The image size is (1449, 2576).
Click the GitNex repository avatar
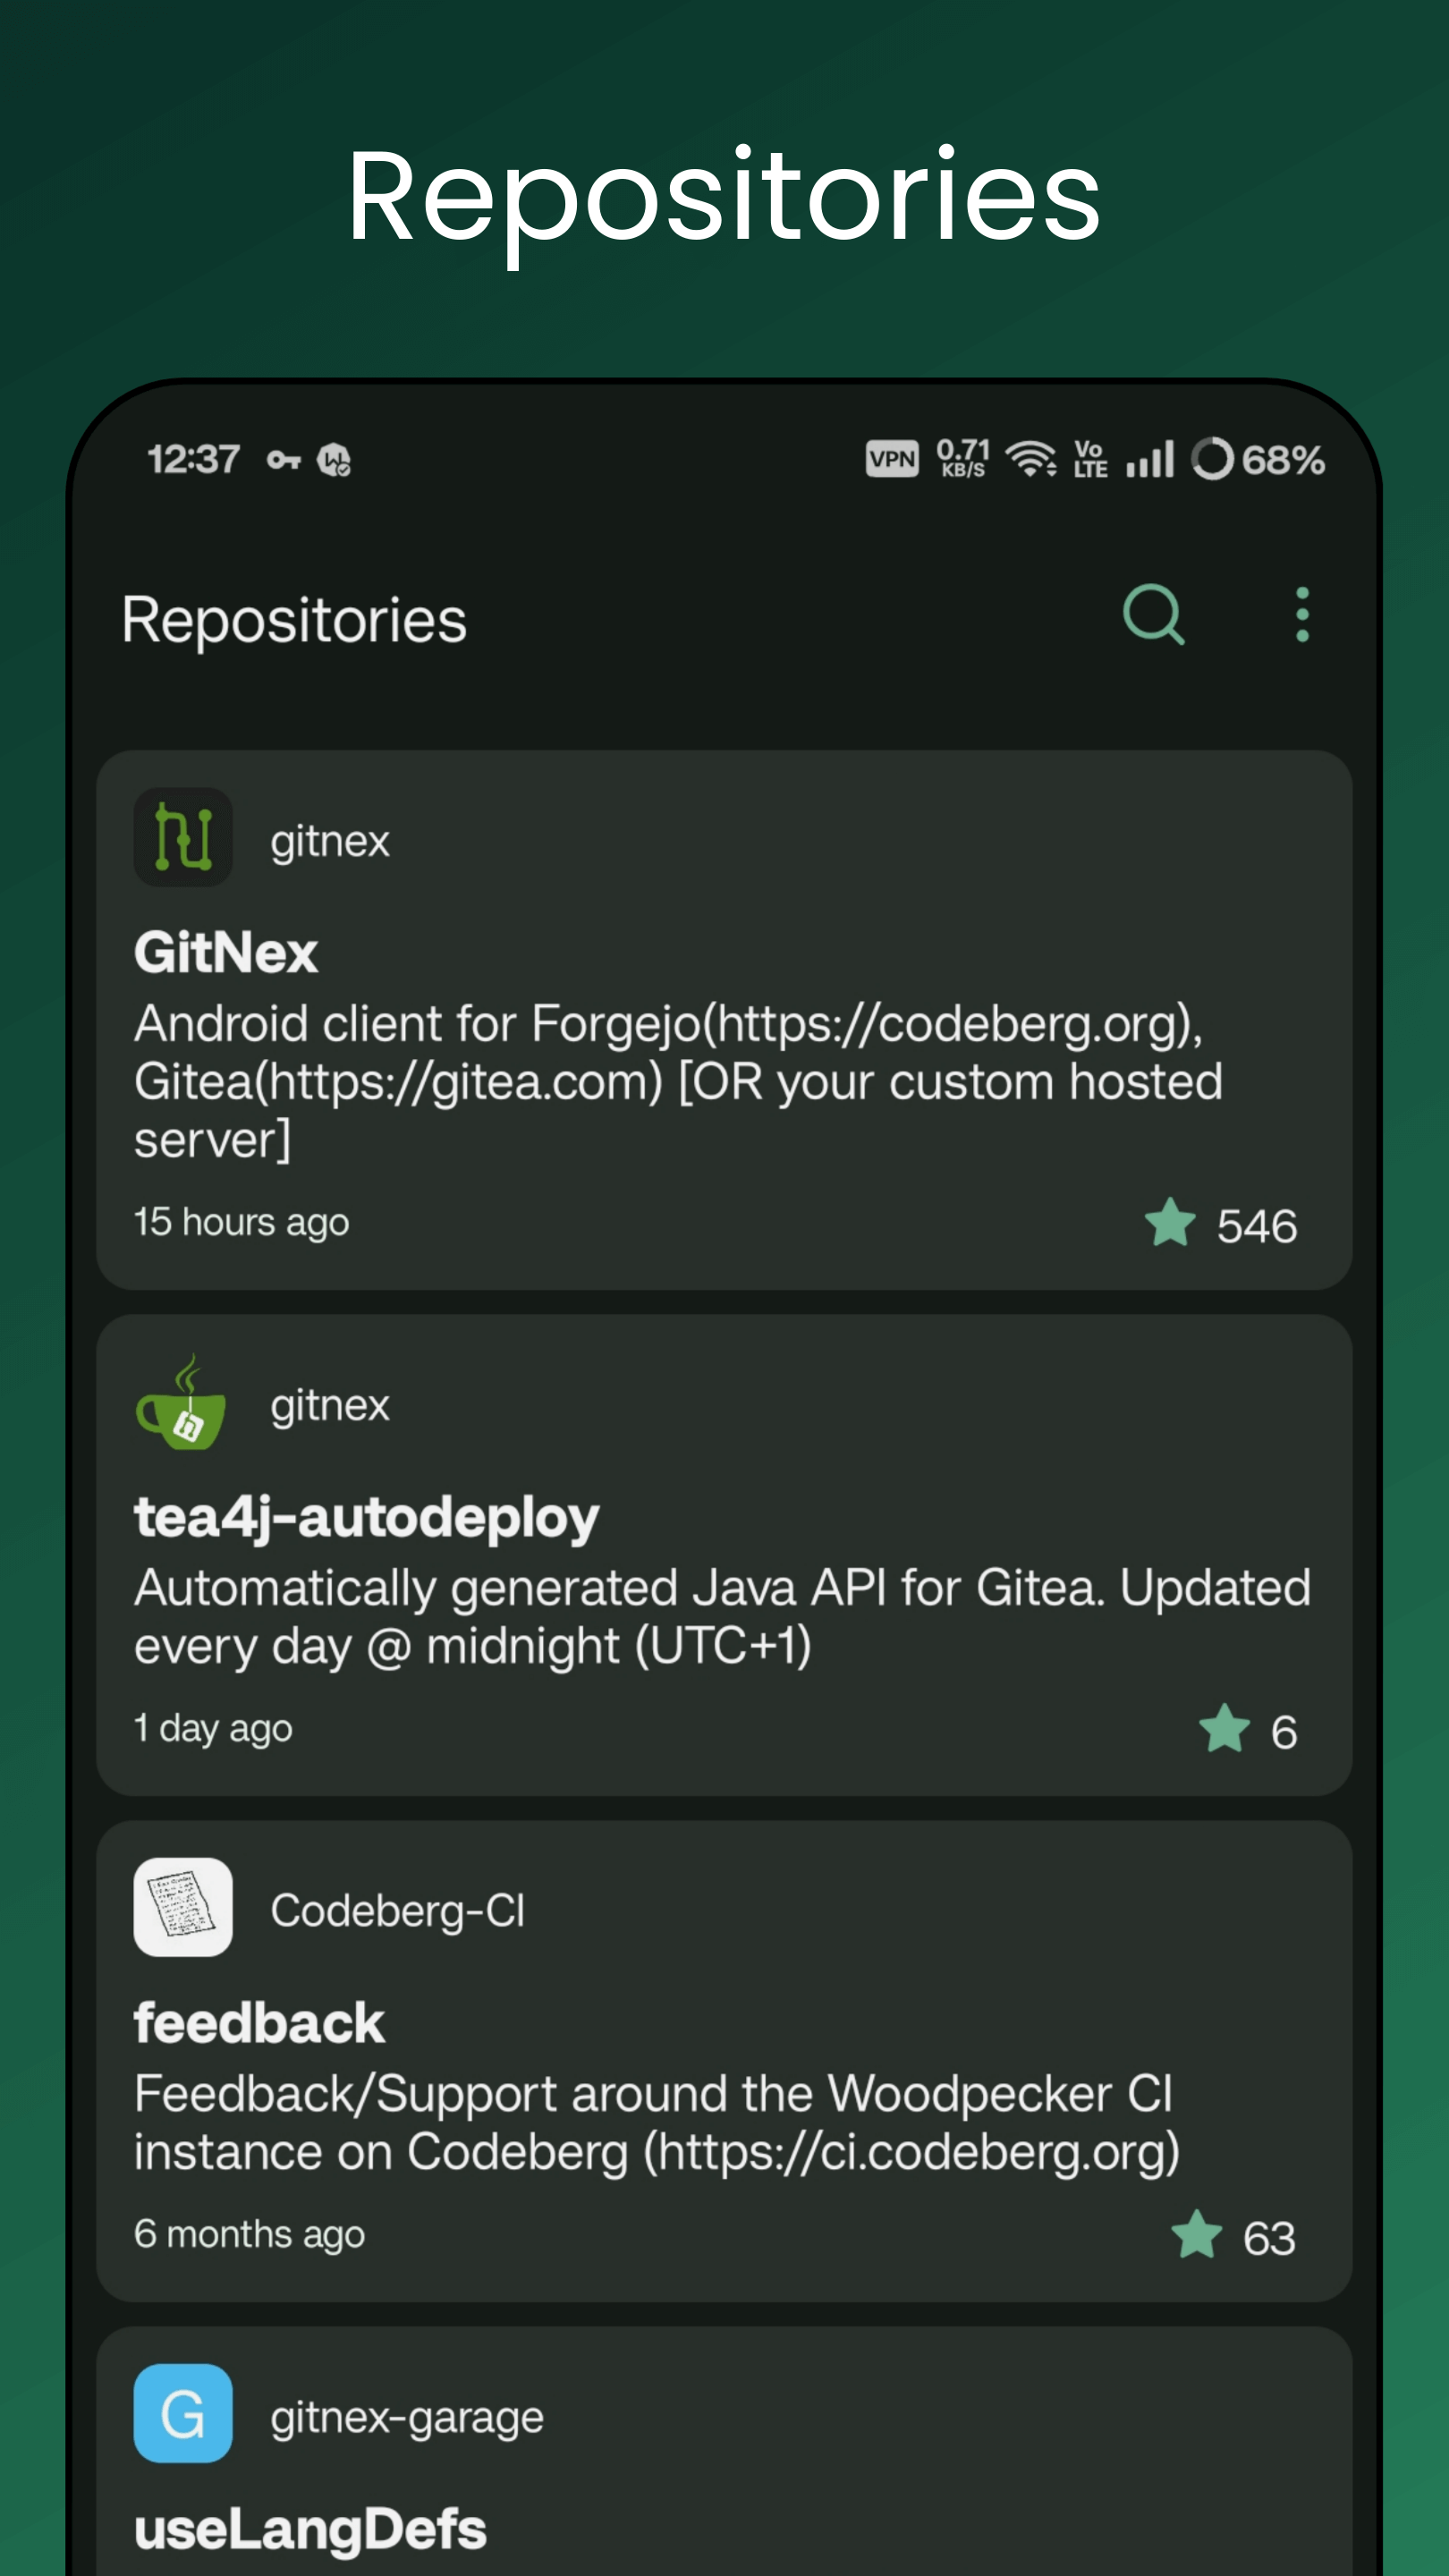[183, 838]
